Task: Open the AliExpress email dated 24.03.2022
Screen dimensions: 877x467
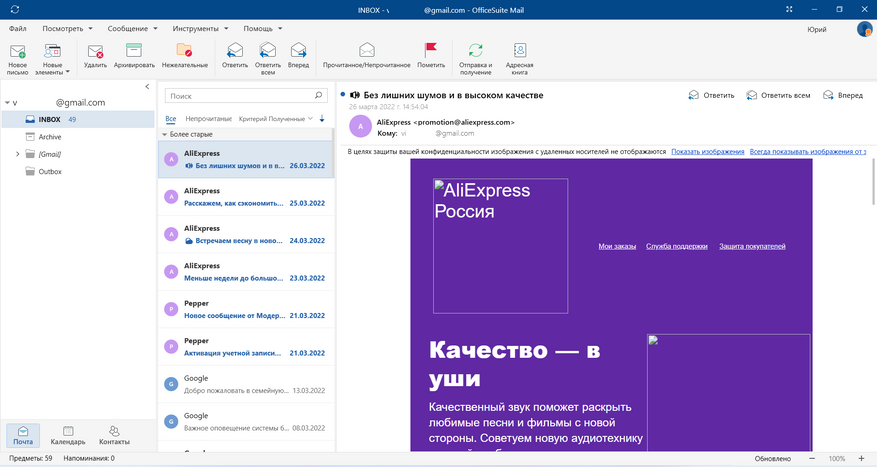Action: point(246,234)
